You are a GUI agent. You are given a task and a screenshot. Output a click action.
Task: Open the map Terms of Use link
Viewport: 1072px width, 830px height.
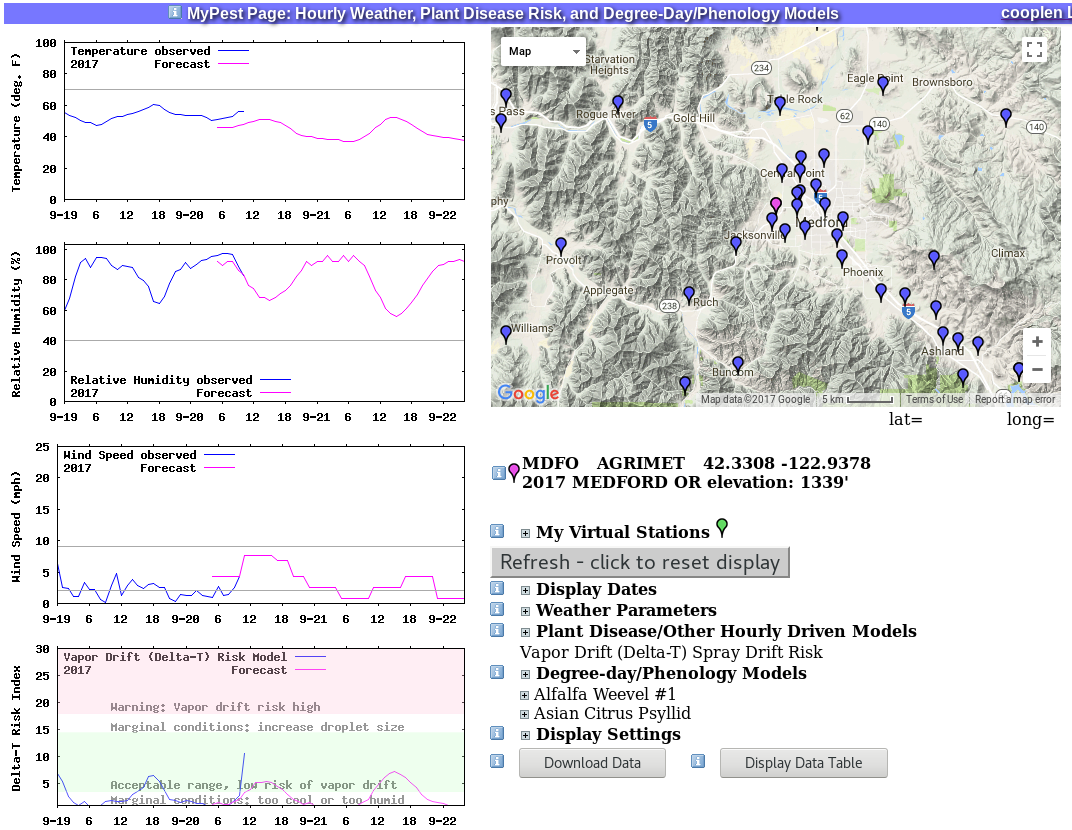coord(934,399)
